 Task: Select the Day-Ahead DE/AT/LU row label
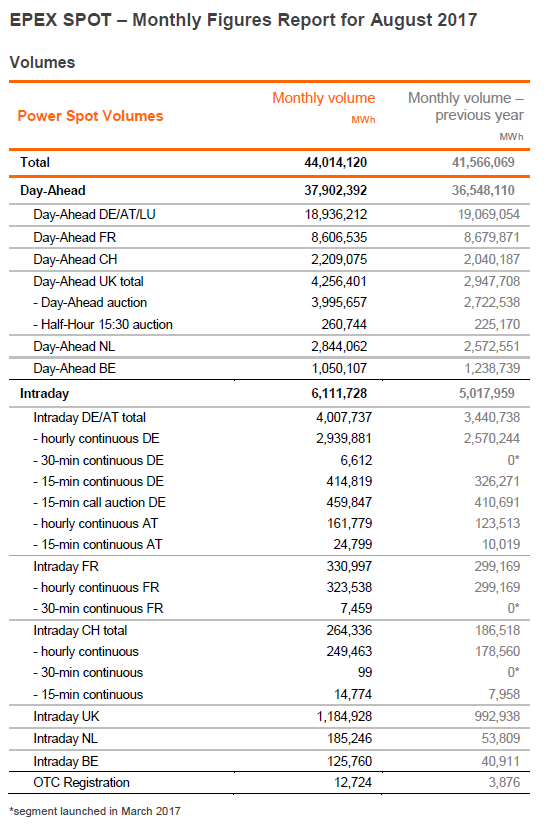click(94, 214)
